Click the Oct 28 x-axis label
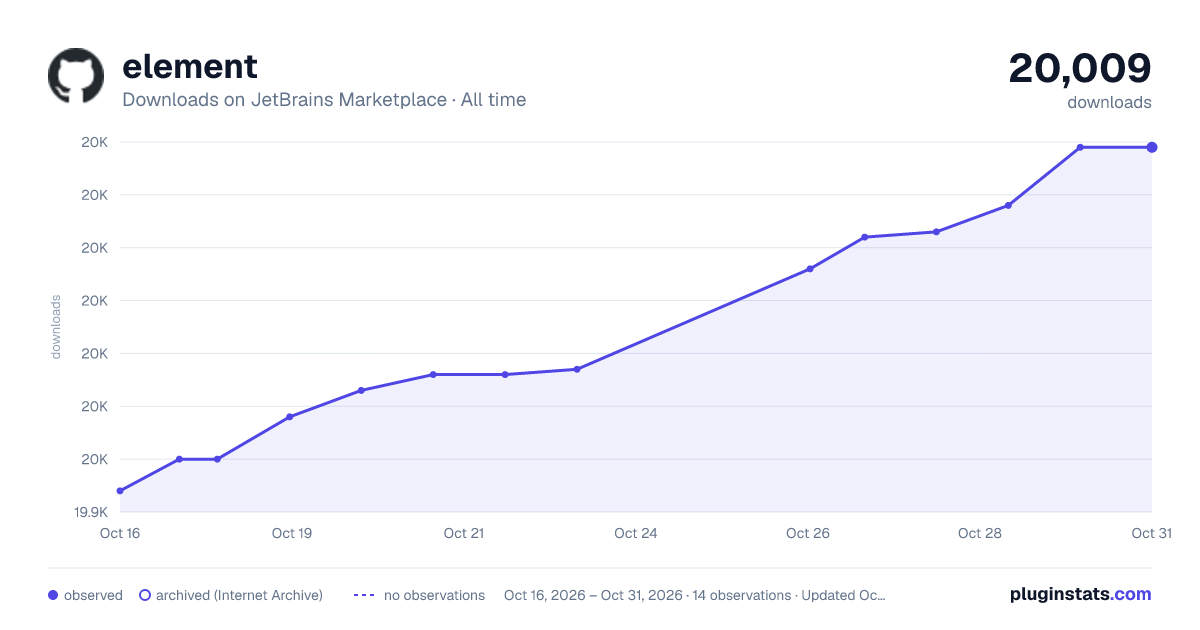Screen dimensions: 1200x630 pyautogui.click(x=980, y=533)
